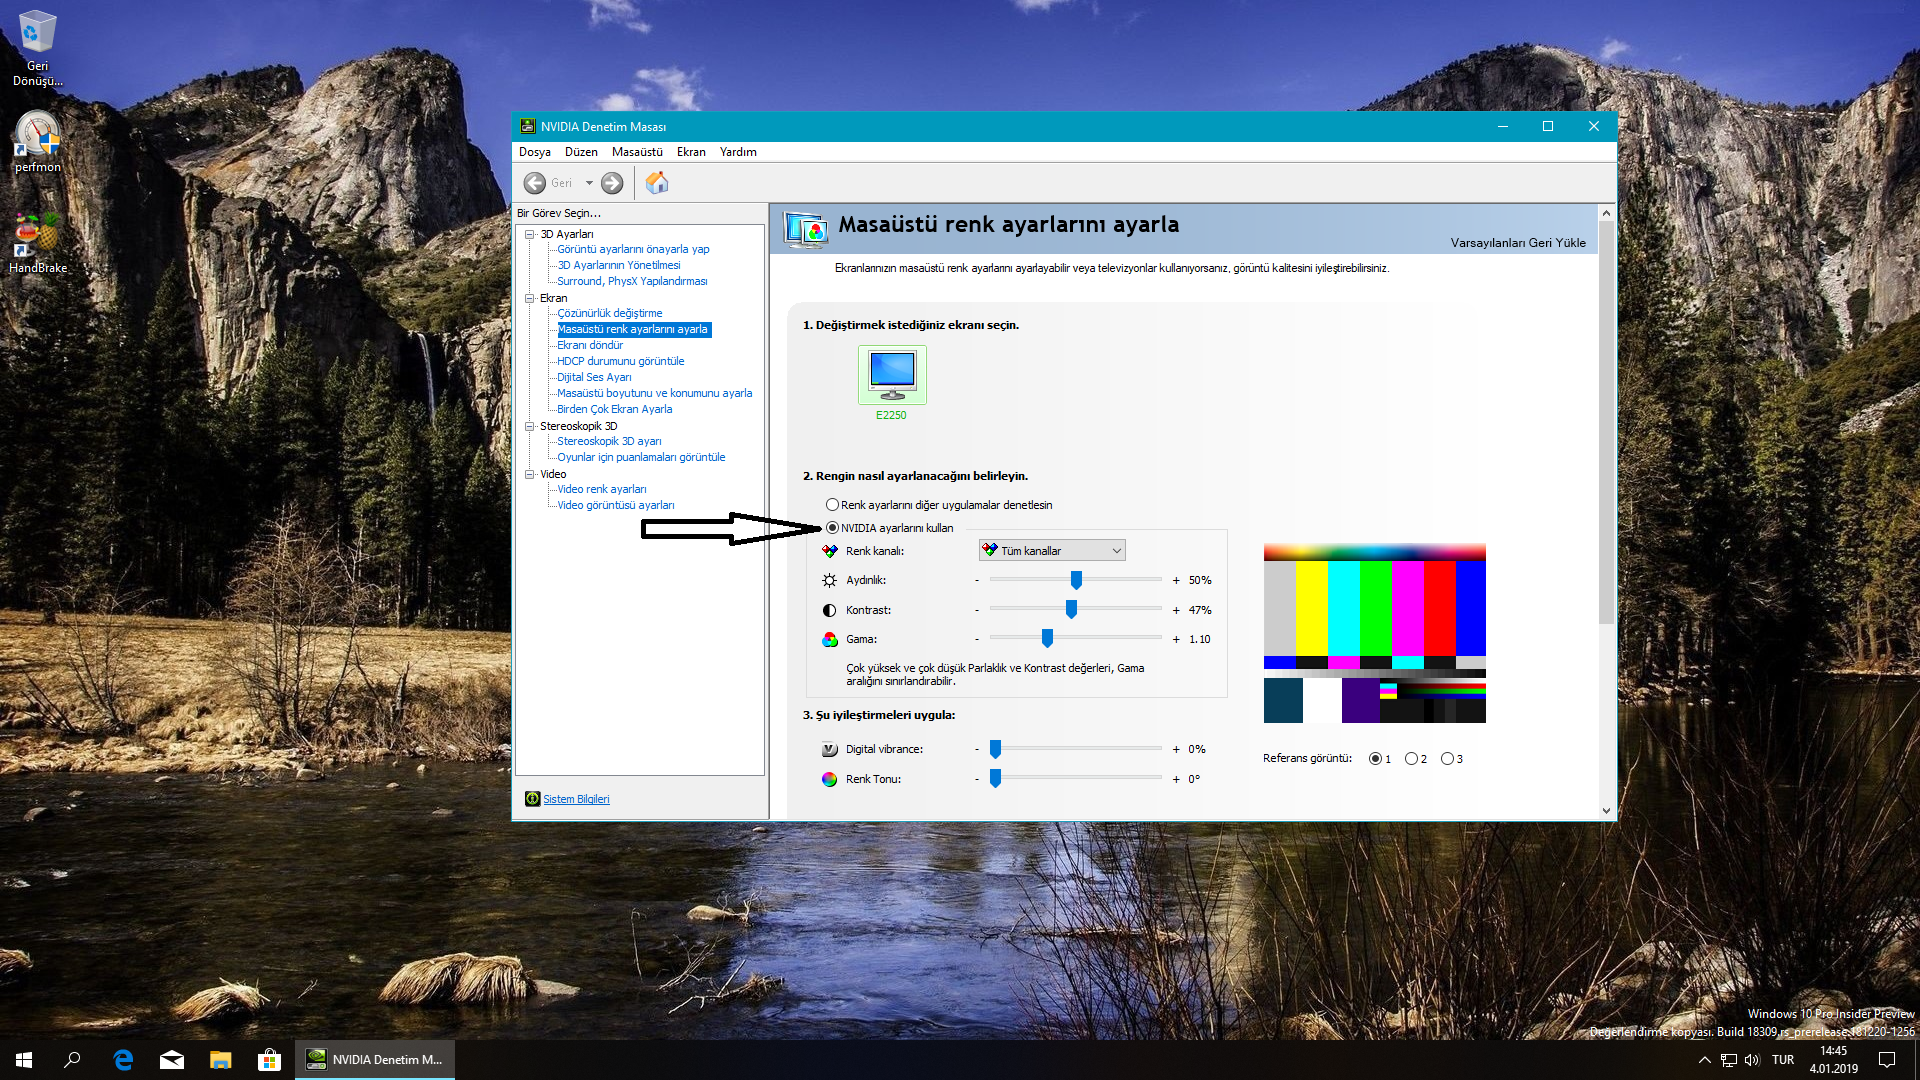Click the taskbar search icon

(x=72, y=1060)
